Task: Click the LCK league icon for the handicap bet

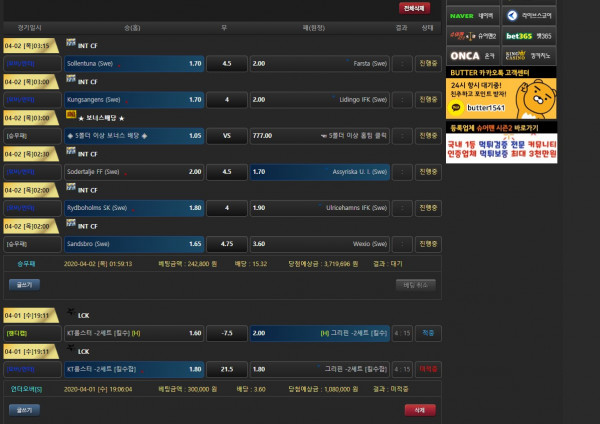Action: 70,313
